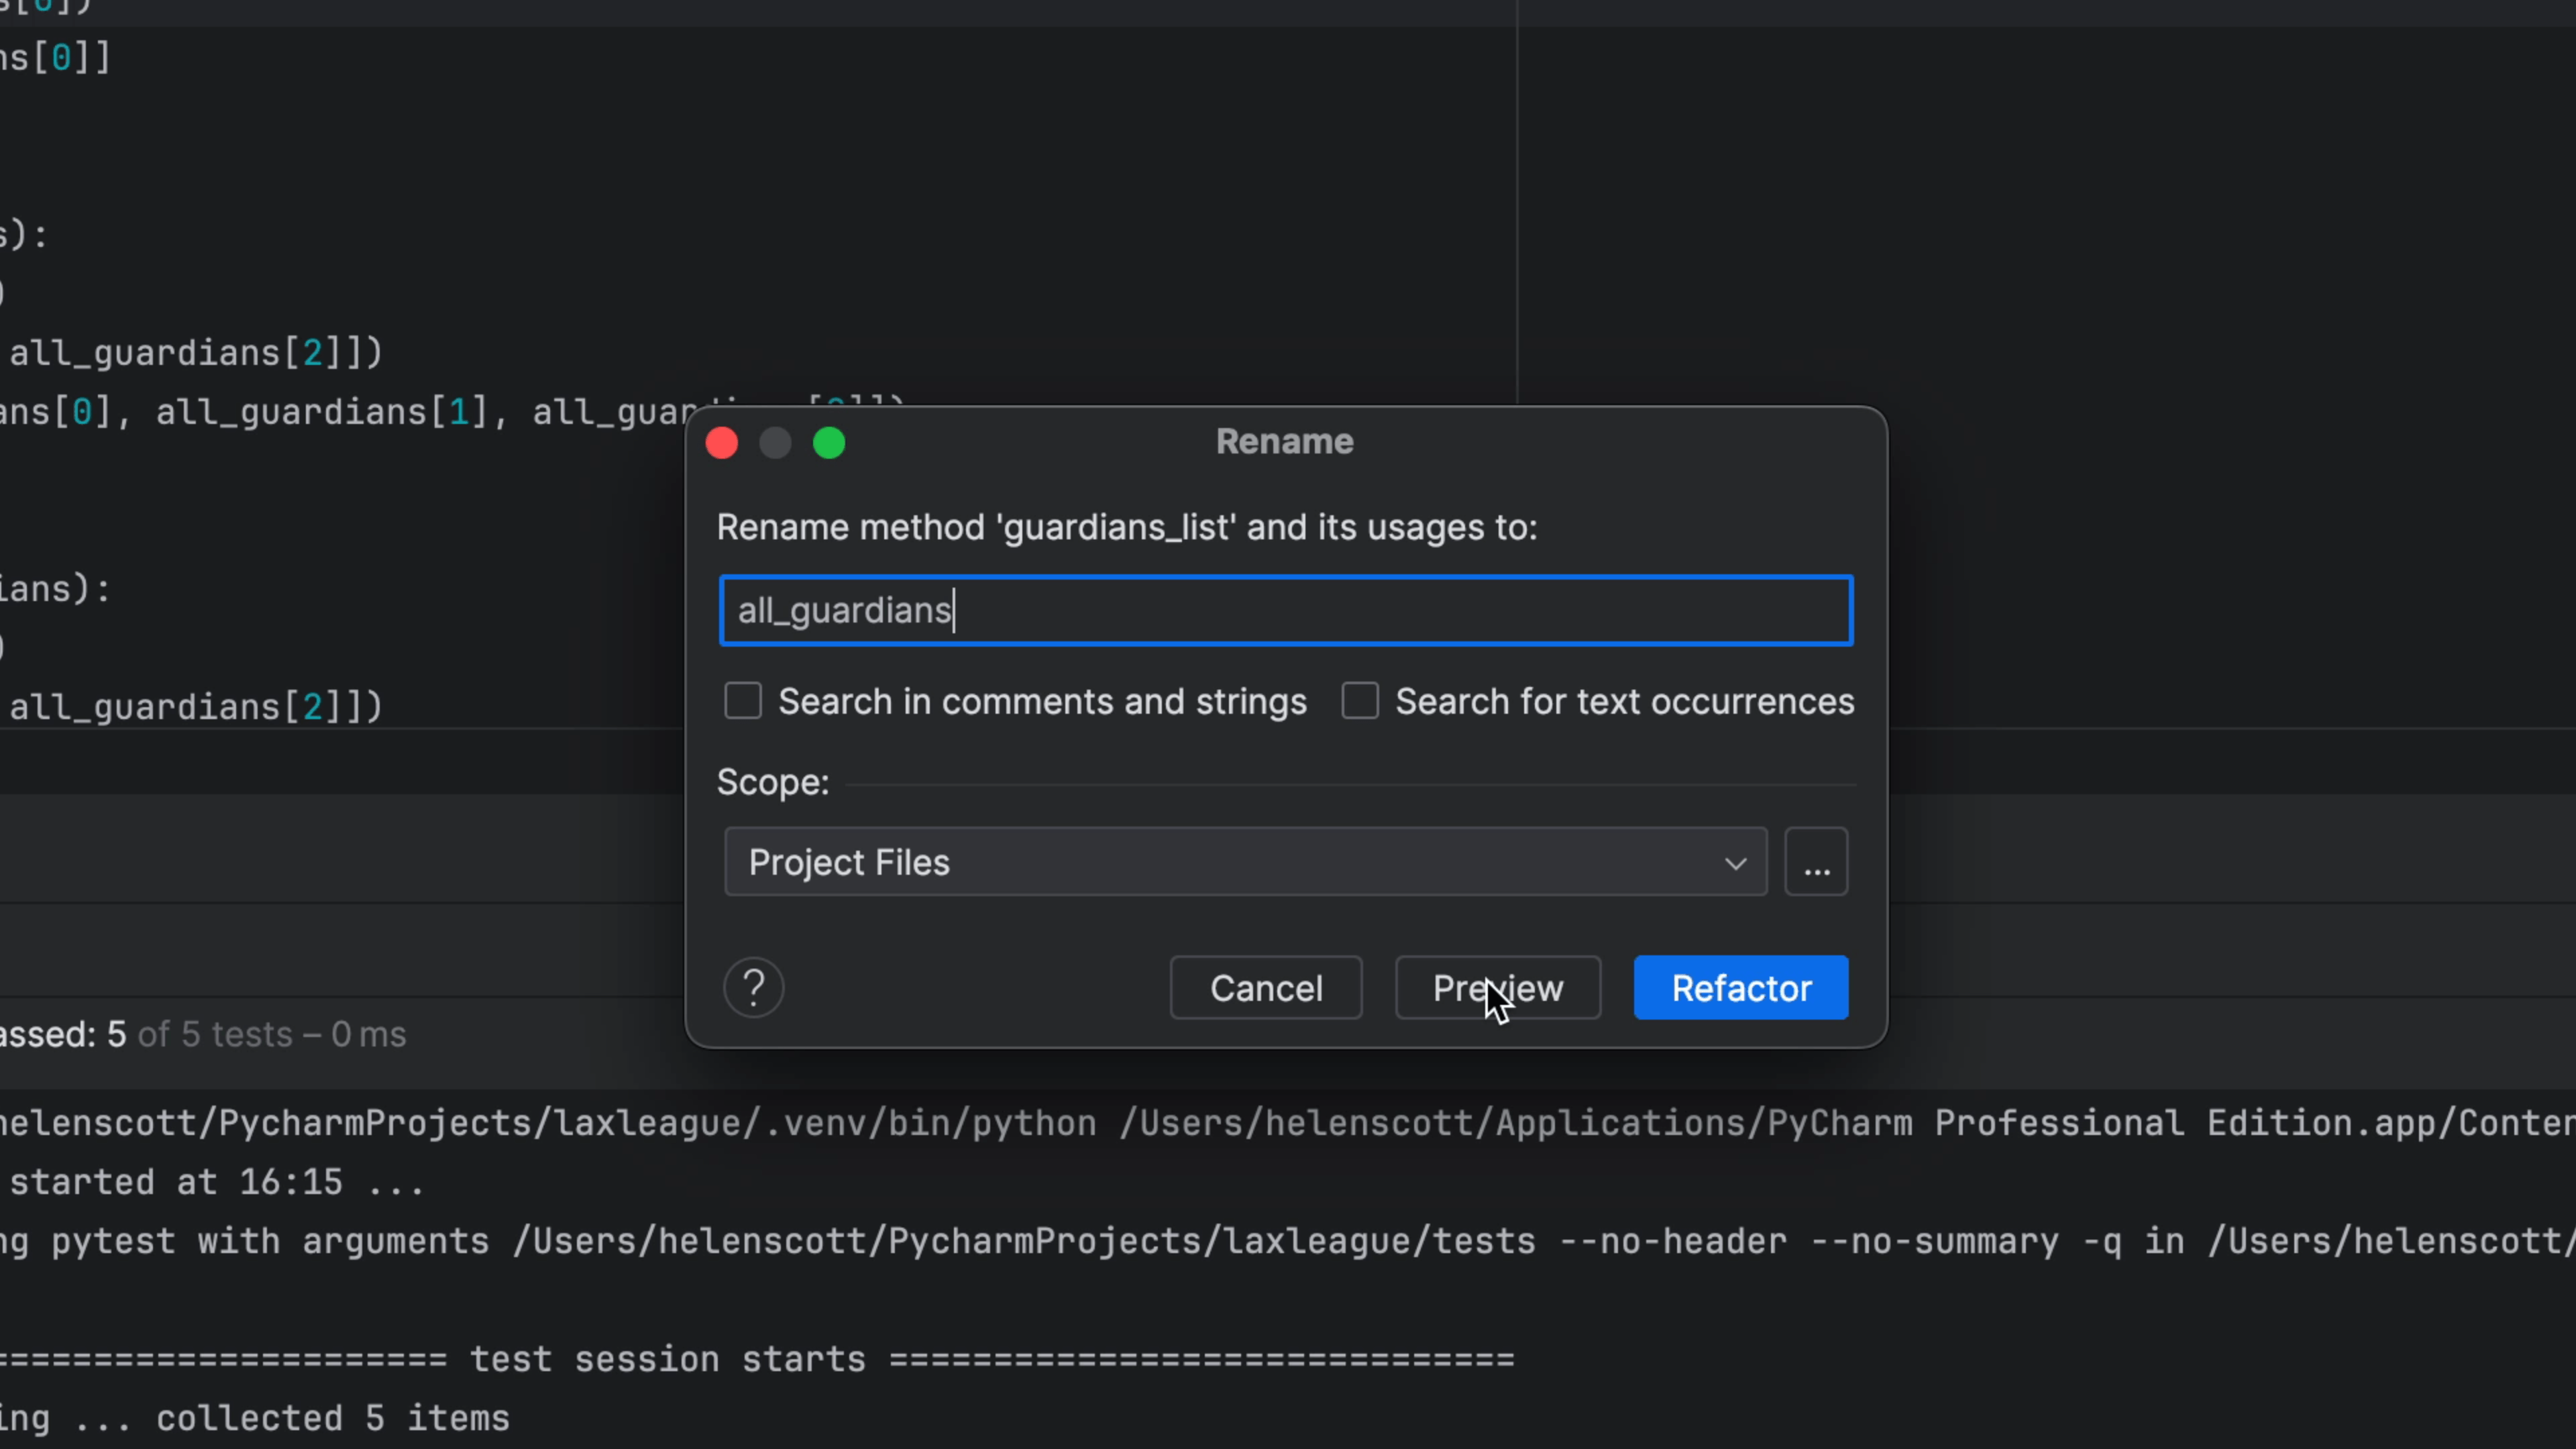Click the Rename dialog title bar

tap(1284, 442)
